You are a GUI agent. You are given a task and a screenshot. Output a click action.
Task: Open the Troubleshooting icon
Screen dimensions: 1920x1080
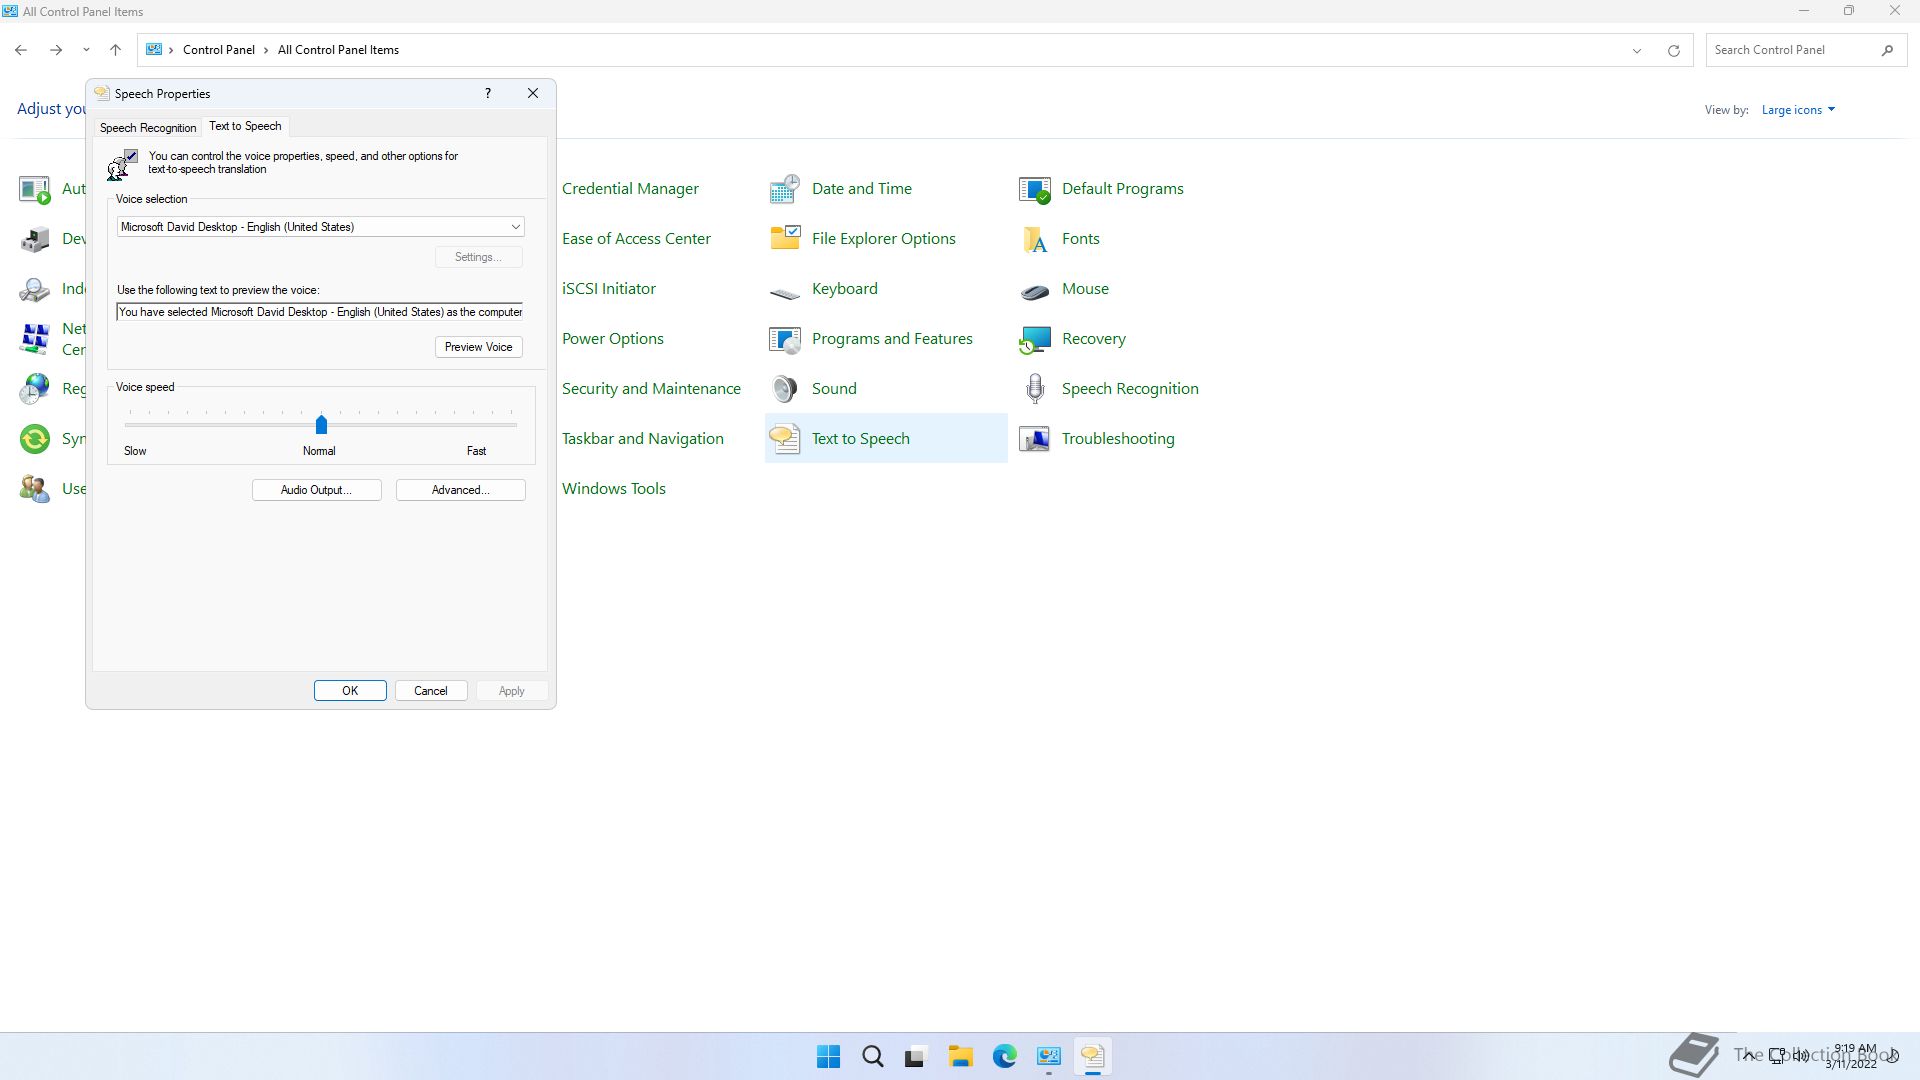click(1035, 438)
